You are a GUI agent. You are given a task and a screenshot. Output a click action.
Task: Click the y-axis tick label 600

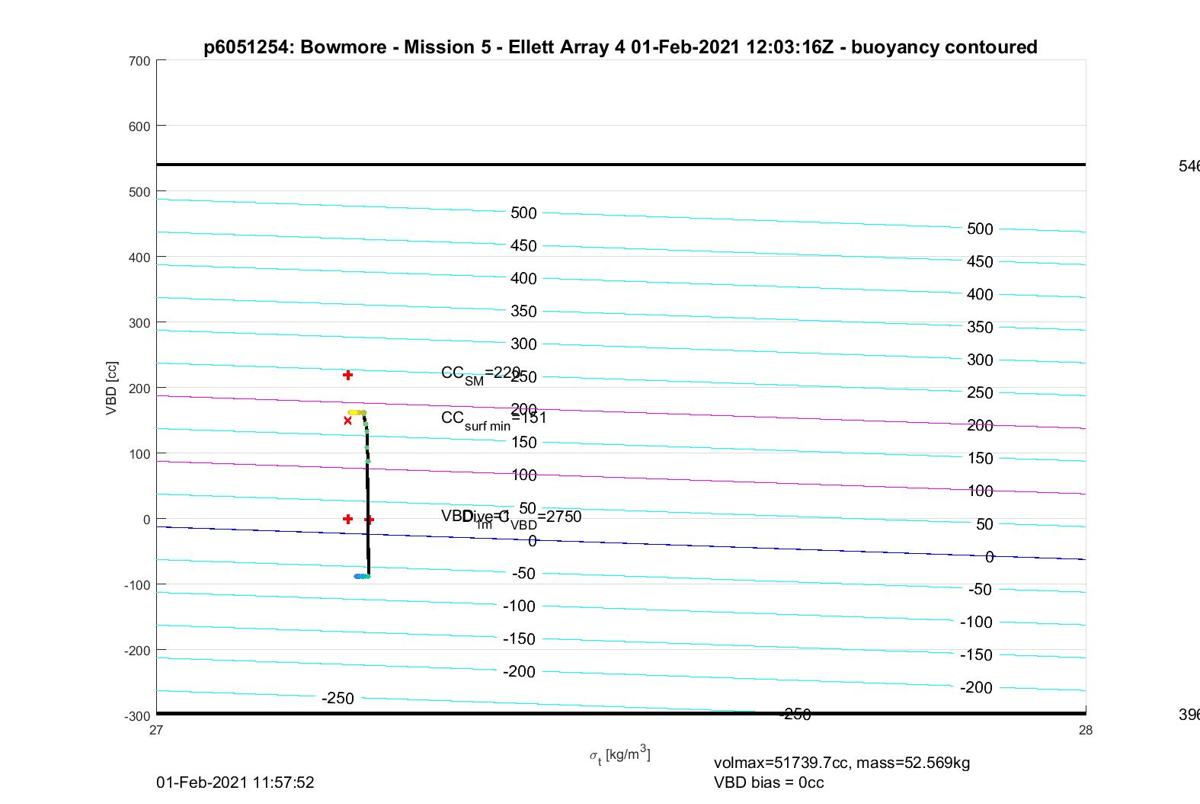click(x=139, y=126)
